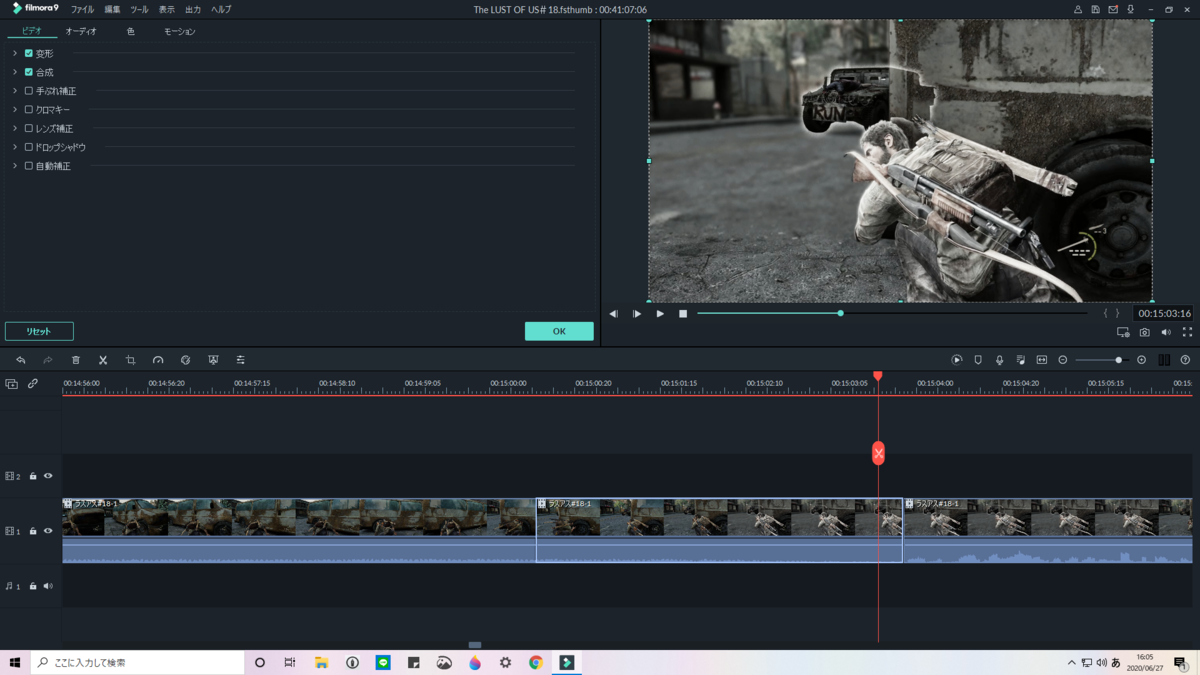
Task: Expand the 自動補正 section arrow
Action: point(15,166)
